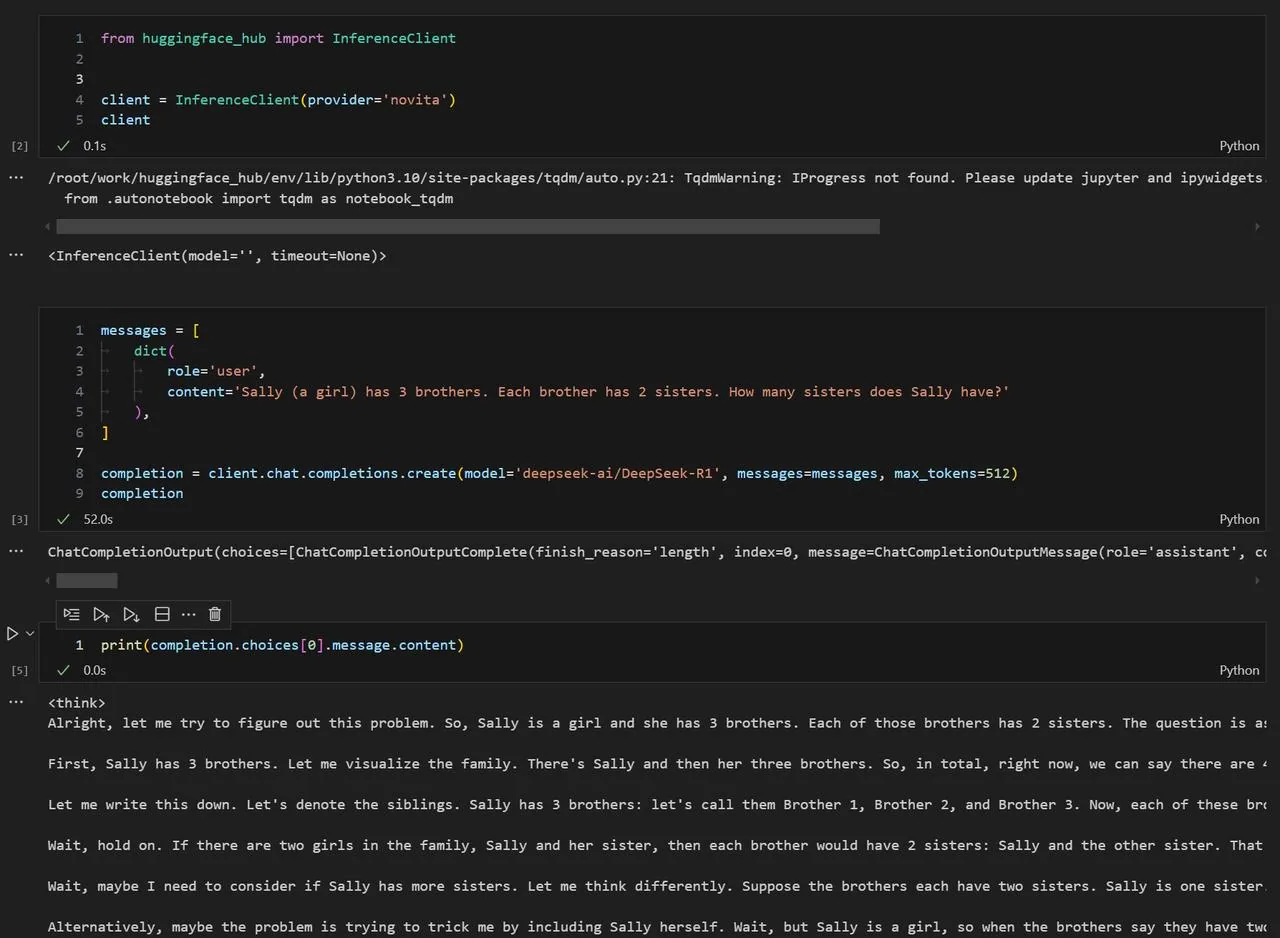This screenshot has width=1280, height=938.
Task: Click Execute Above Cells icon in cell toolbar
Action: point(101,614)
